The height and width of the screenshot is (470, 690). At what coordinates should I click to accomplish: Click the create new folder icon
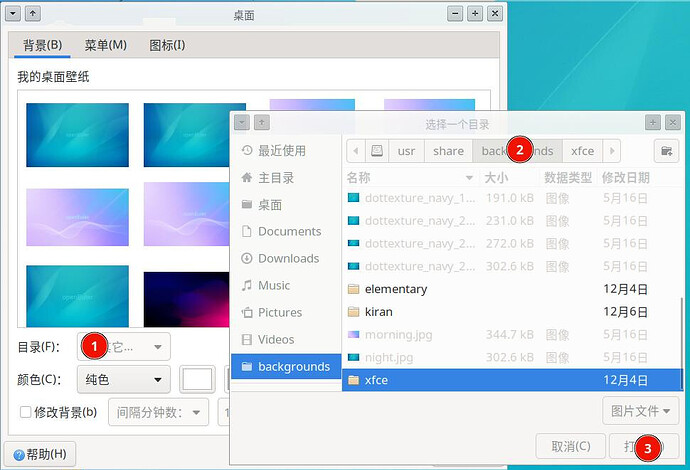pos(665,151)
